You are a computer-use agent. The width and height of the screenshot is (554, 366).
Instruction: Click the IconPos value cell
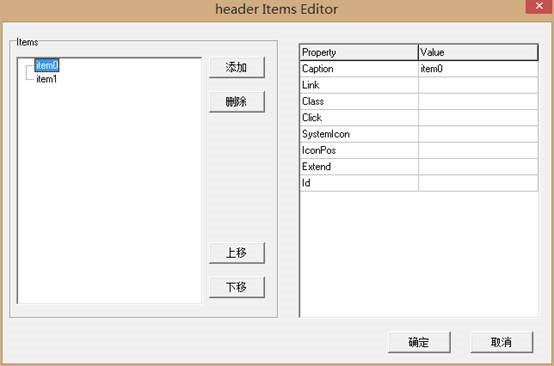(478, 150)
